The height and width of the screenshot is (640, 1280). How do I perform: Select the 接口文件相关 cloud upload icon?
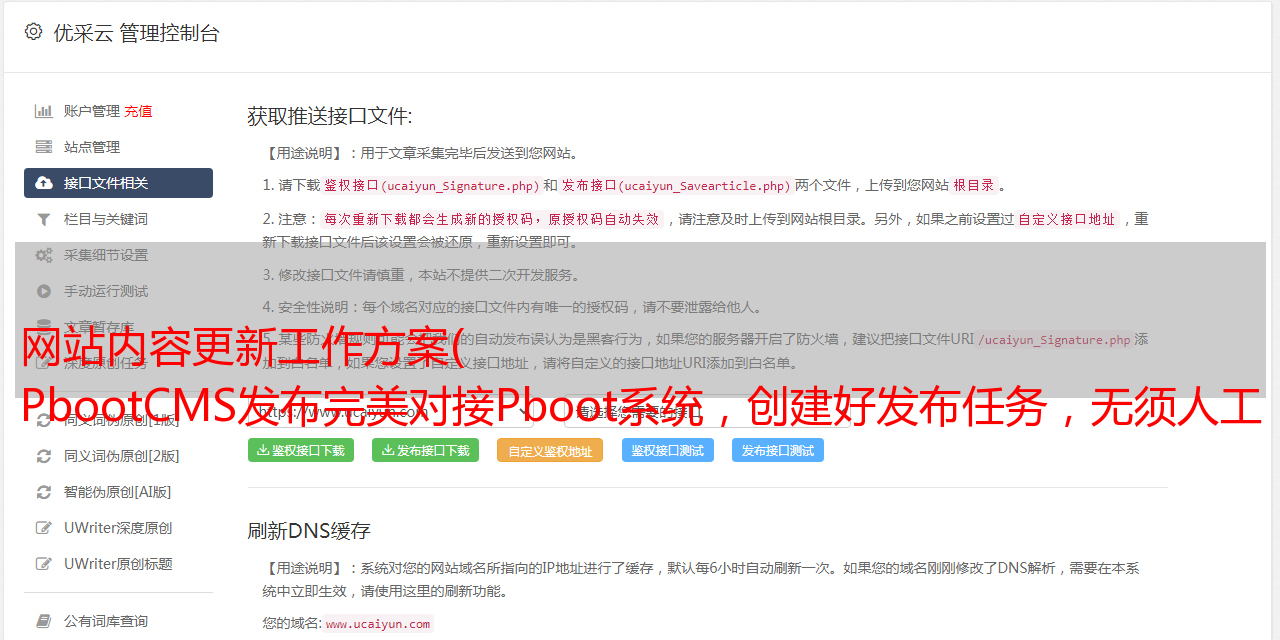[44, 183]
